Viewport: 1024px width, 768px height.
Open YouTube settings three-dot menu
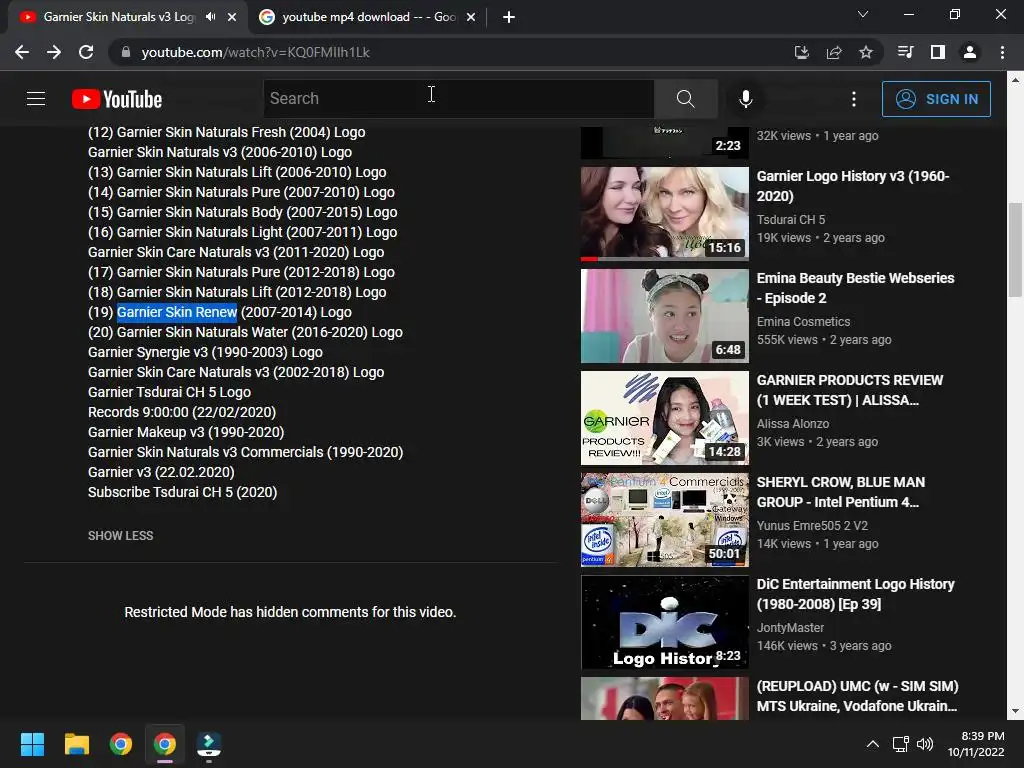854,99
